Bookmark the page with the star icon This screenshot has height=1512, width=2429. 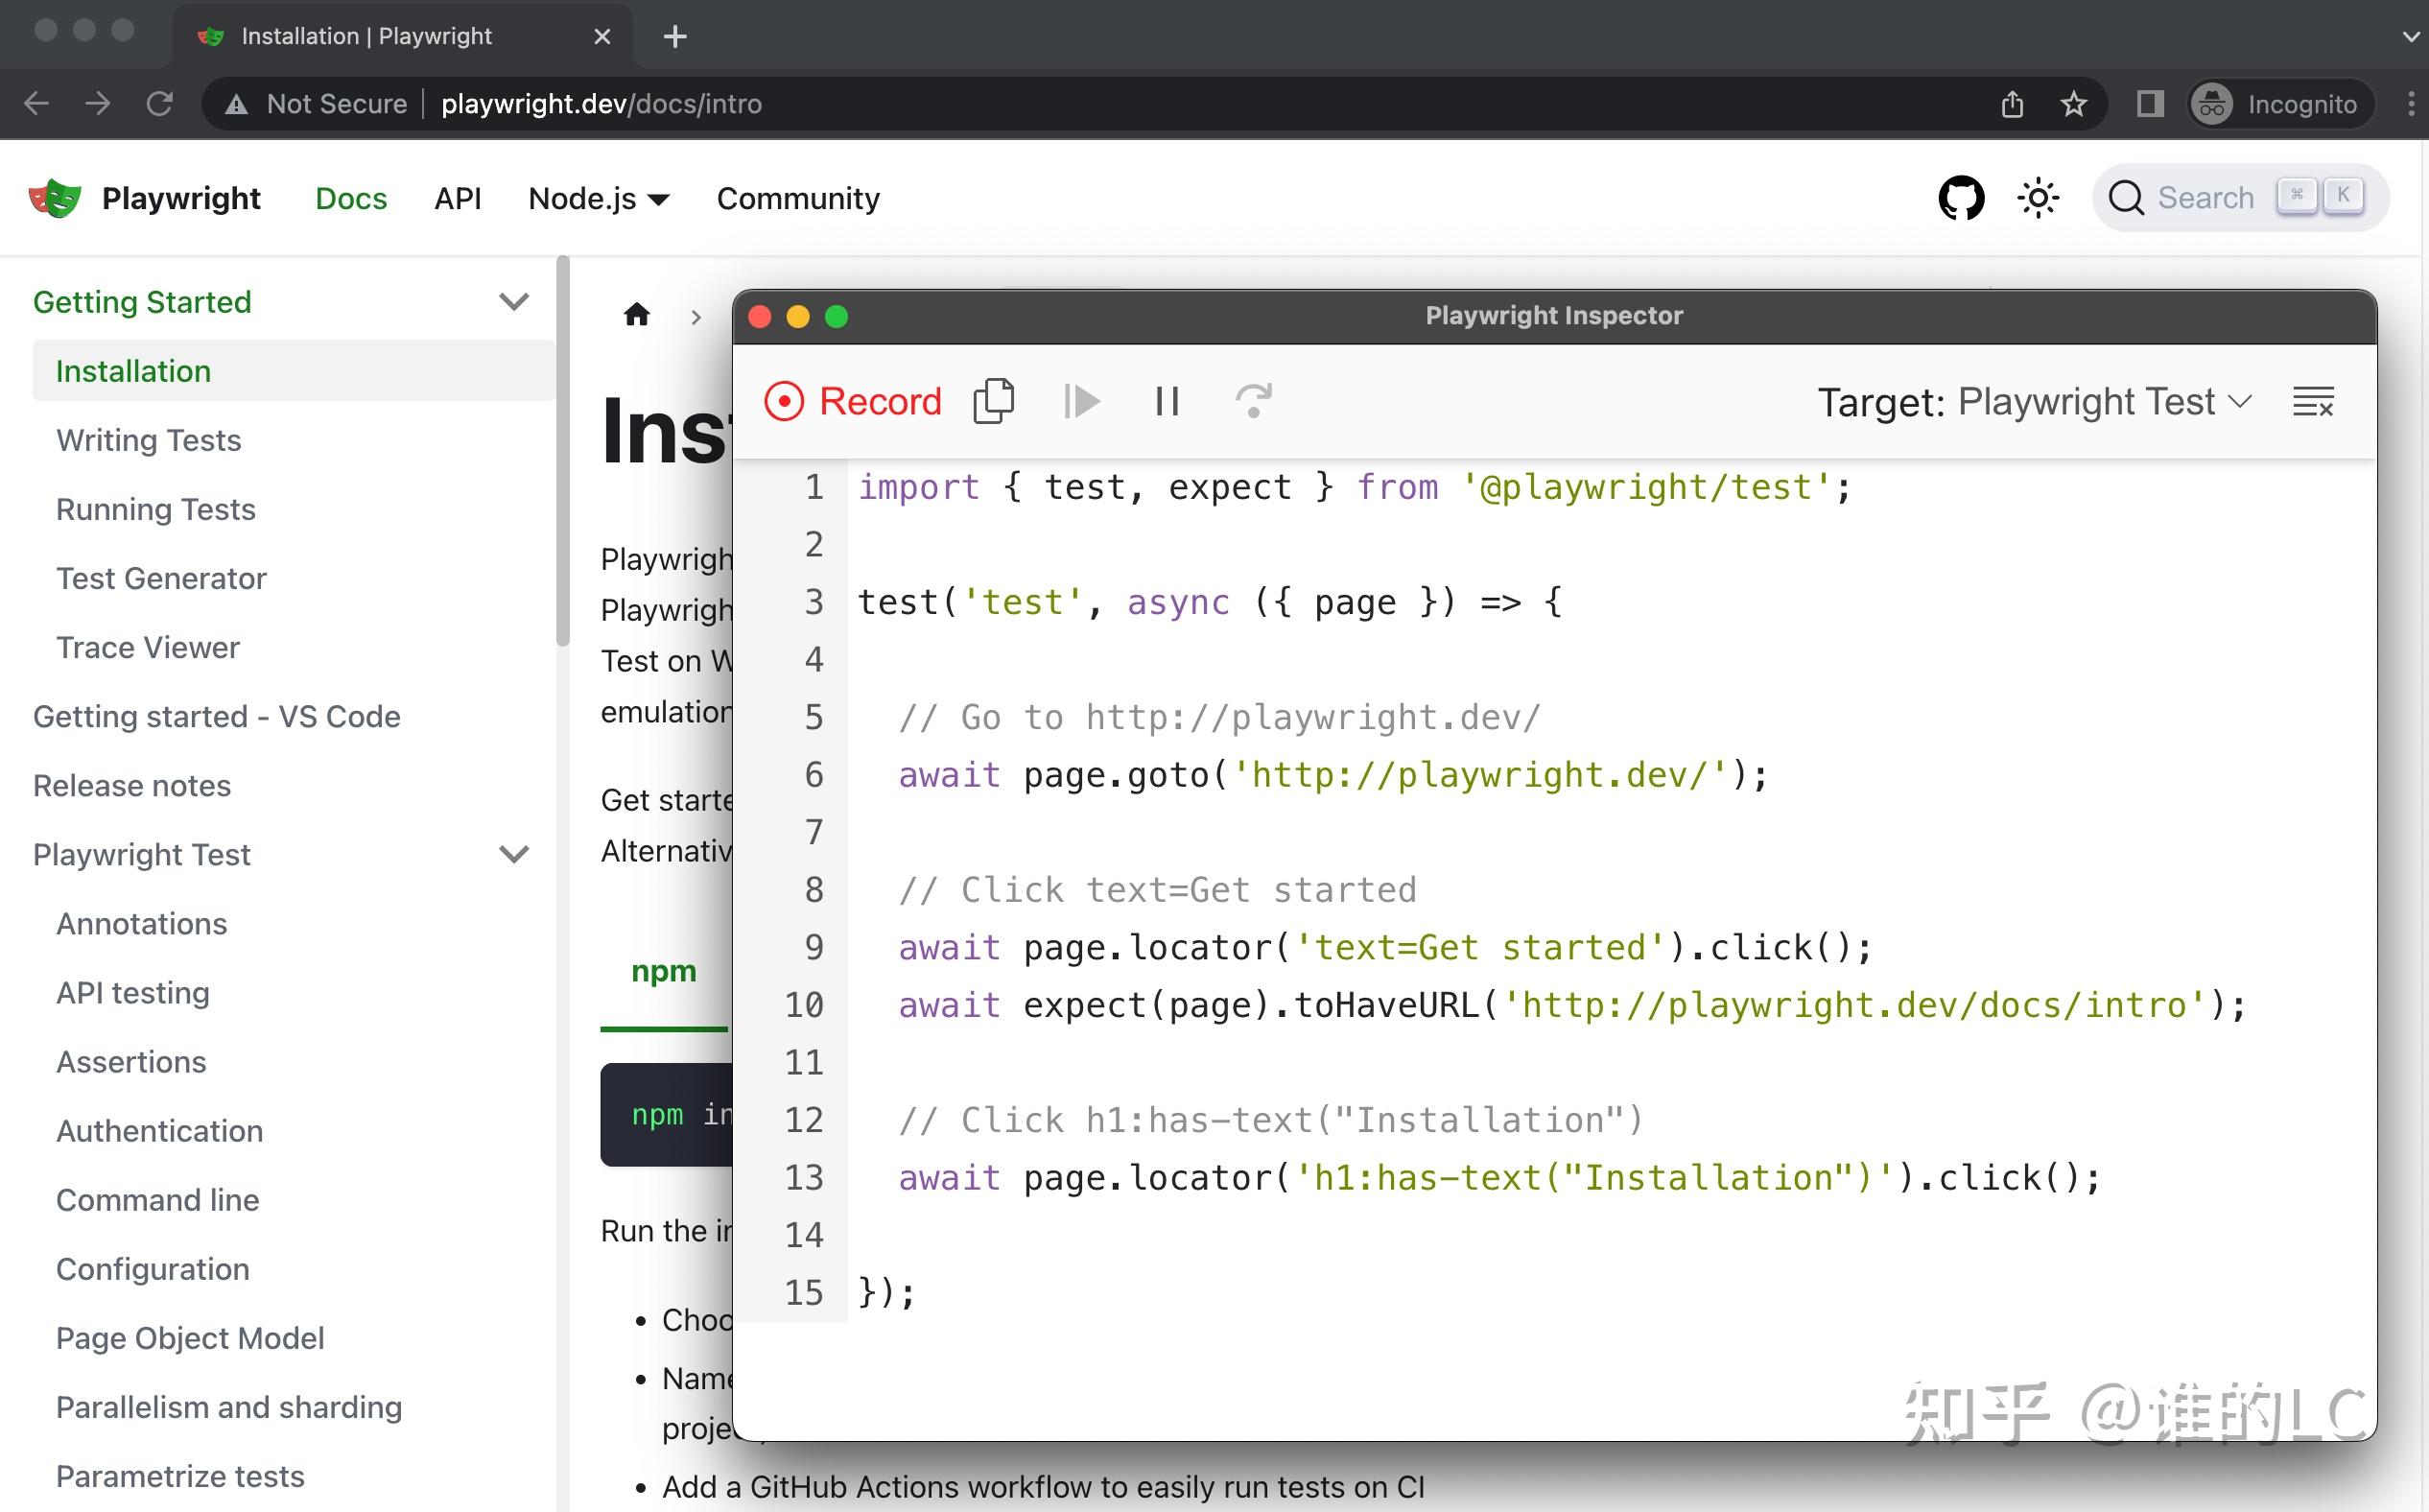pos(2074,104)
